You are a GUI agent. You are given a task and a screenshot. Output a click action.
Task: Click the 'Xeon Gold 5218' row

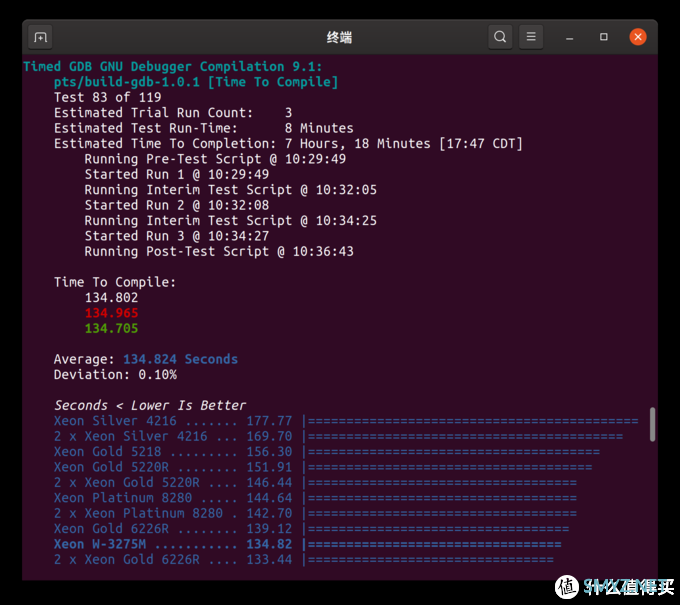pyautogui.click(x=327, y=451)
